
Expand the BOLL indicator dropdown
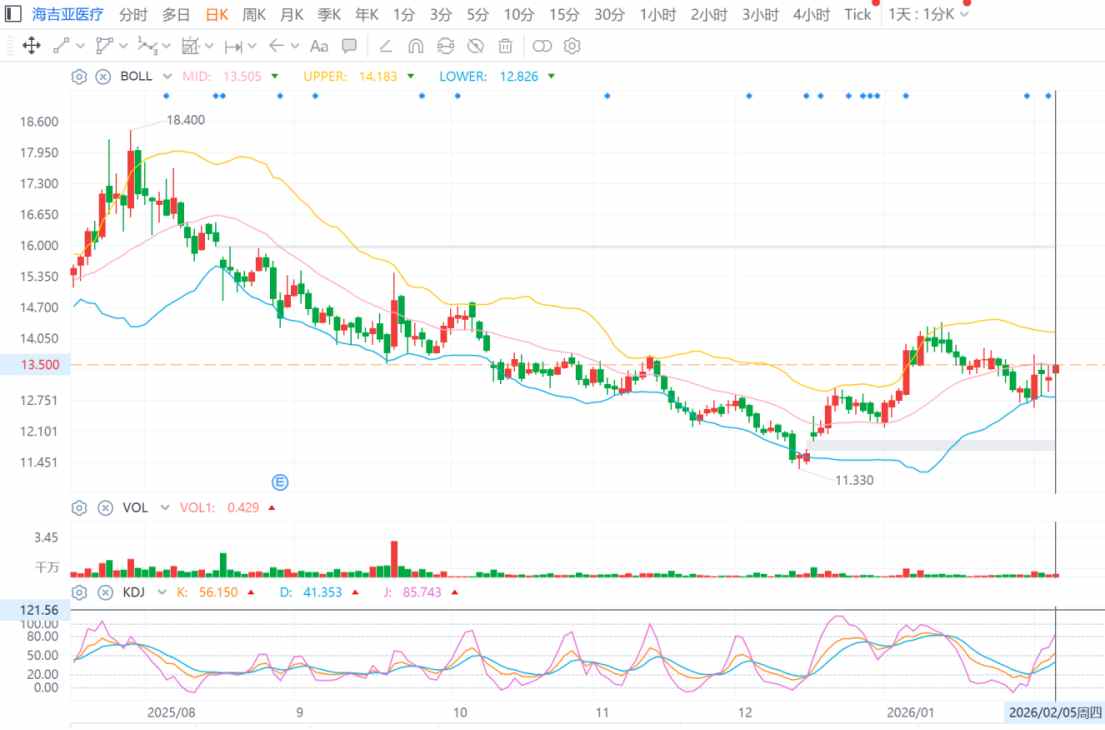tap(167, 76)
